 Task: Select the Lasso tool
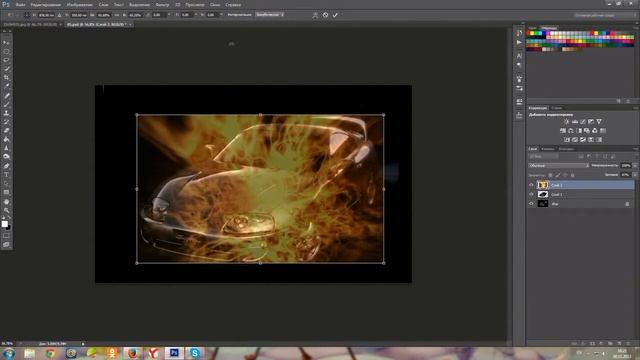(6, 60)
